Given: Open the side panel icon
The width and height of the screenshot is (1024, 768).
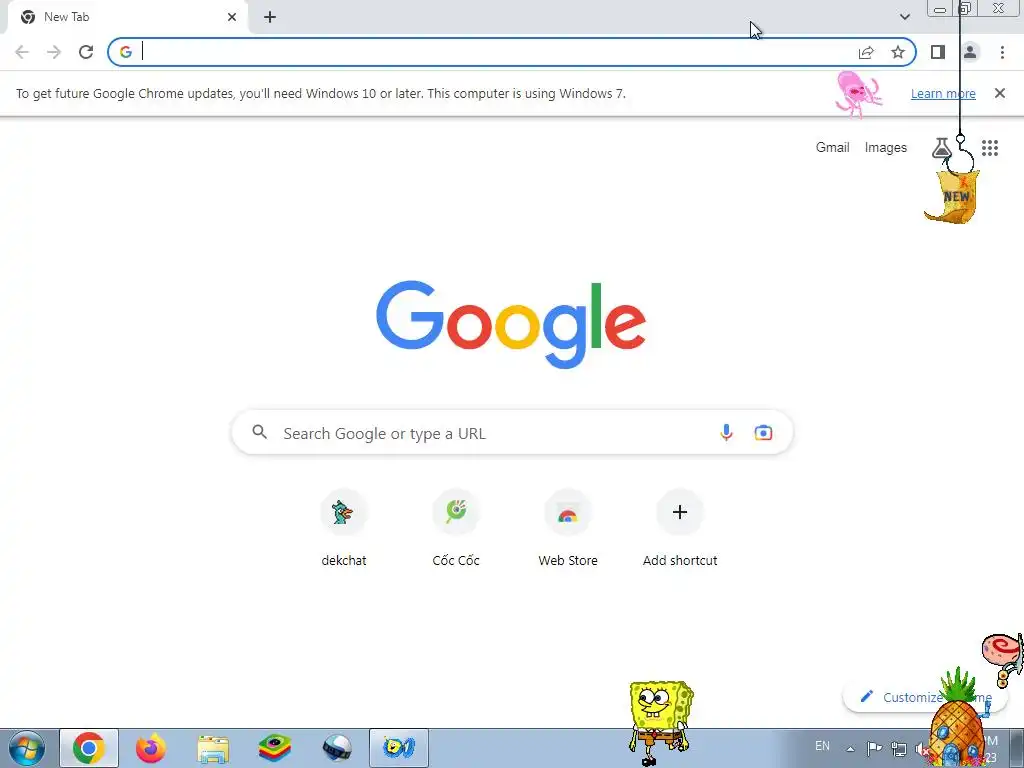Looking at the screenshot, I should [x=938, y=52].
